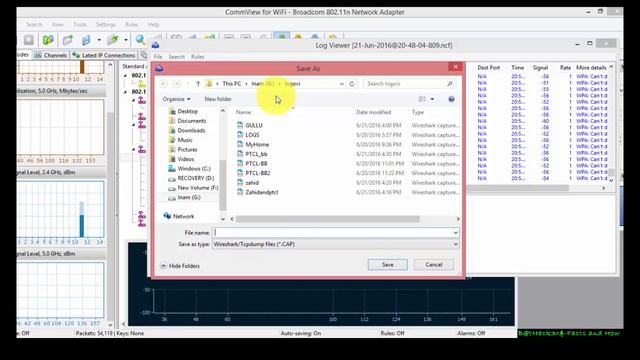Select Network in navigation pane
Screen dimensions: 640x360
pos(183,216)
